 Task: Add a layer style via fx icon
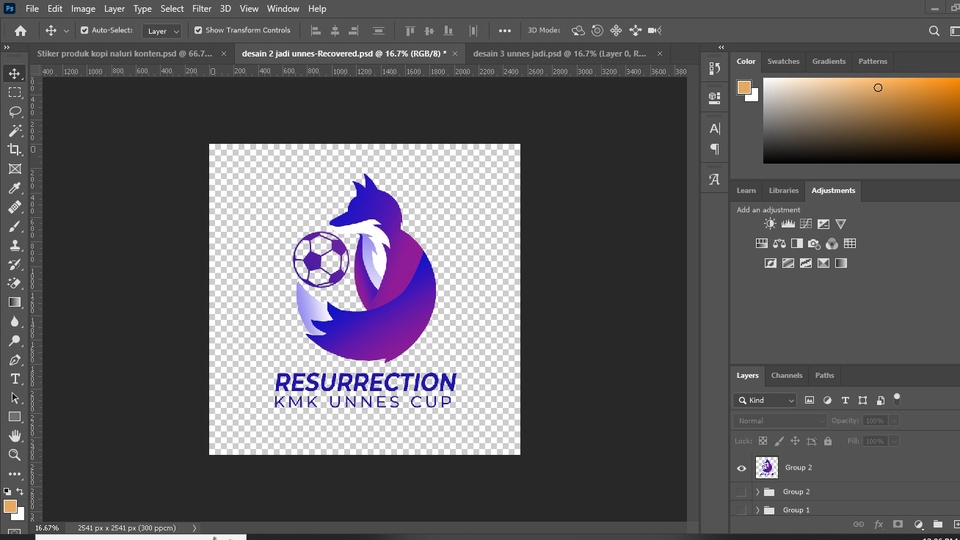coord(879,524)
